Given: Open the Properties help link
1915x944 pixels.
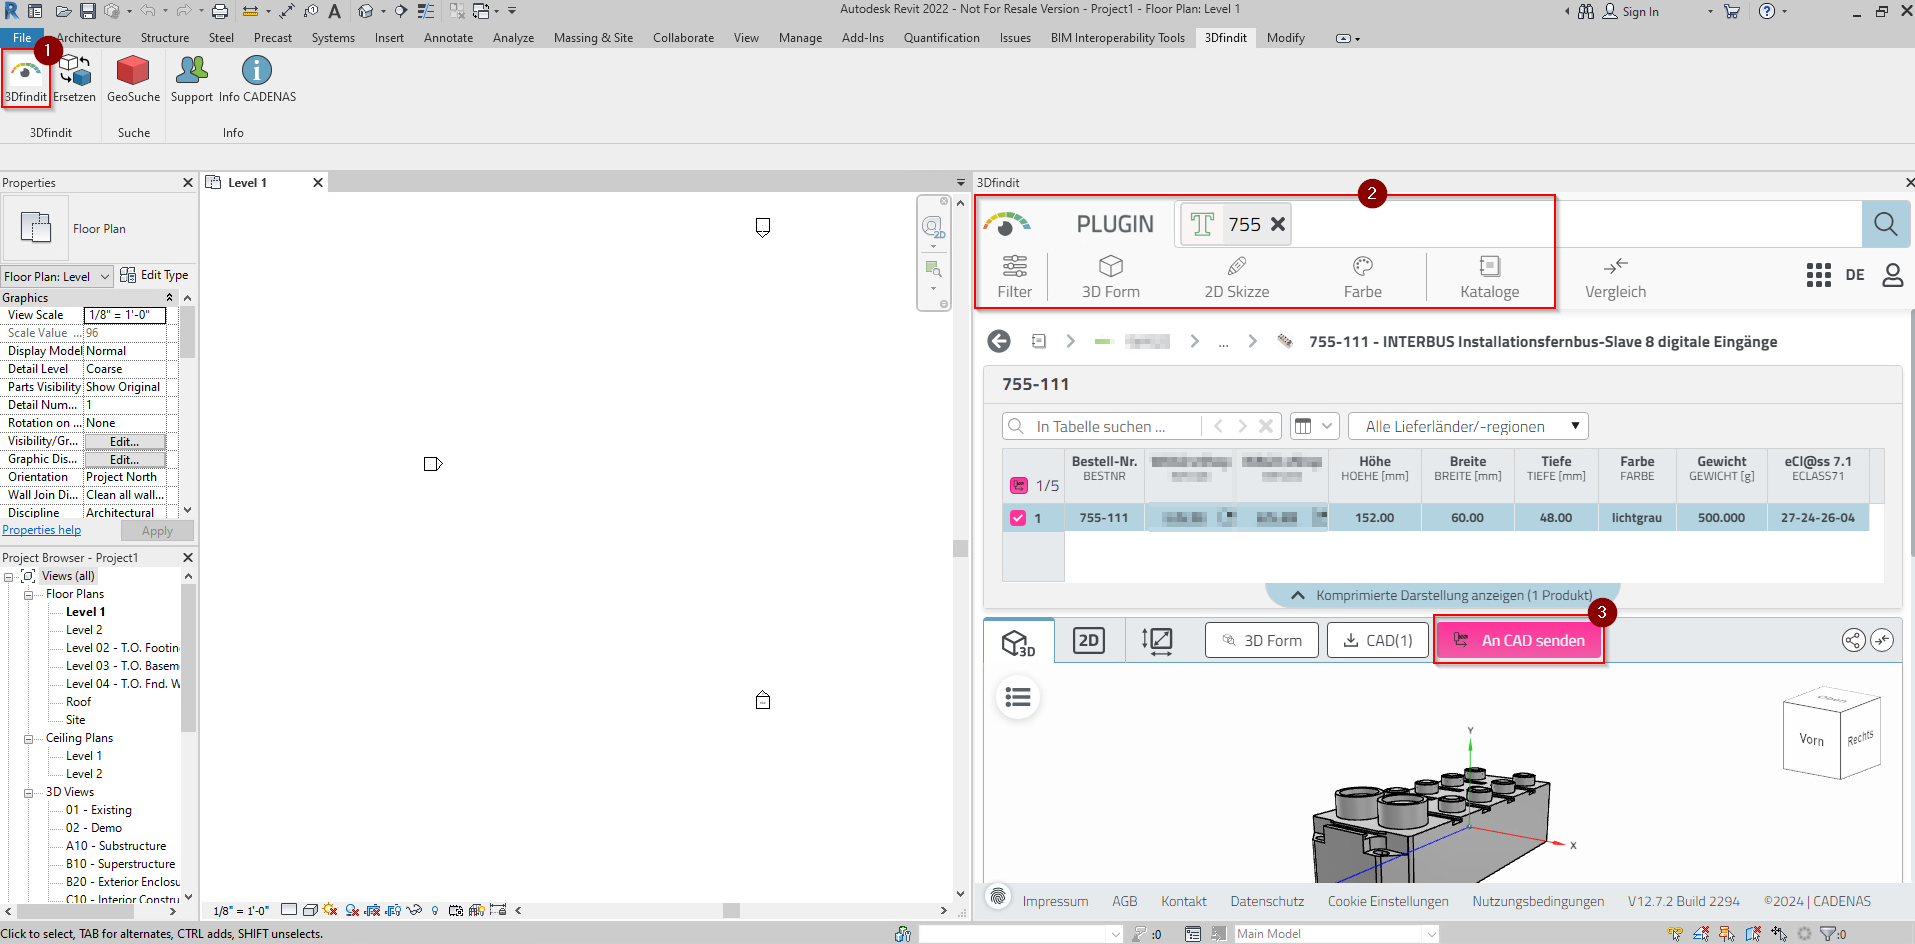Looking at the screenshot, I should point(41,530).
